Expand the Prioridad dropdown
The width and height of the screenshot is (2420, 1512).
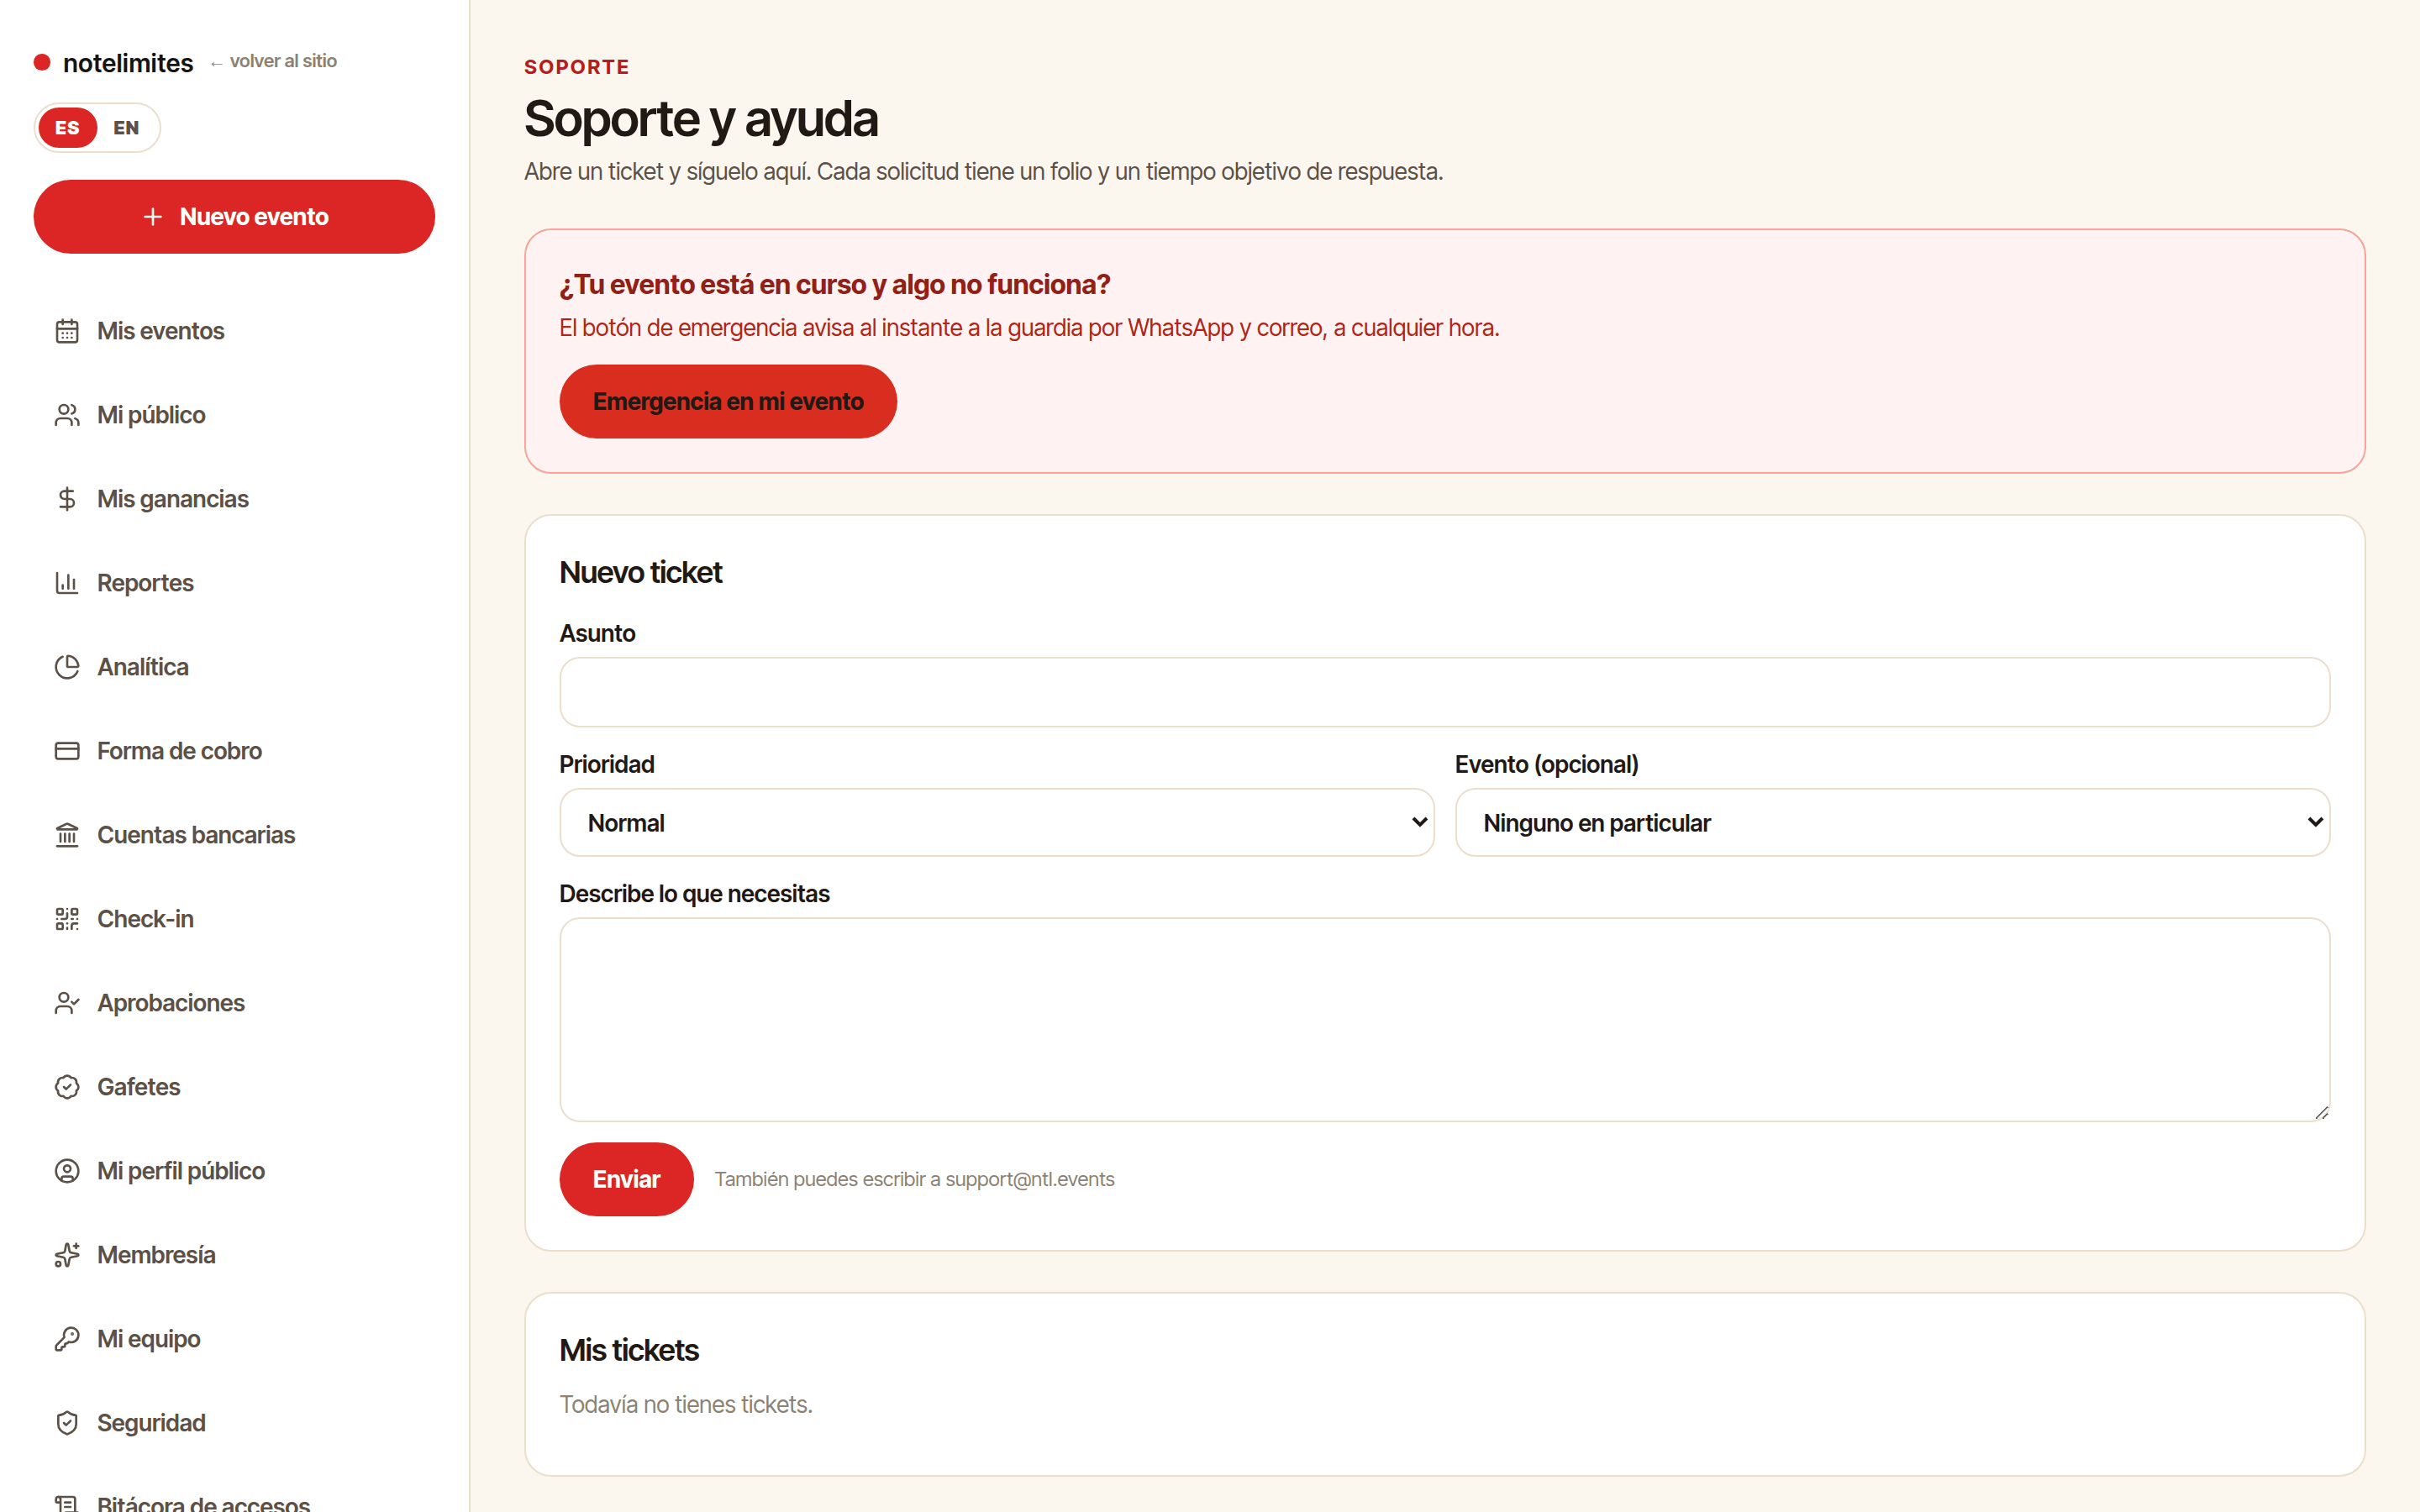click(996, 823)
